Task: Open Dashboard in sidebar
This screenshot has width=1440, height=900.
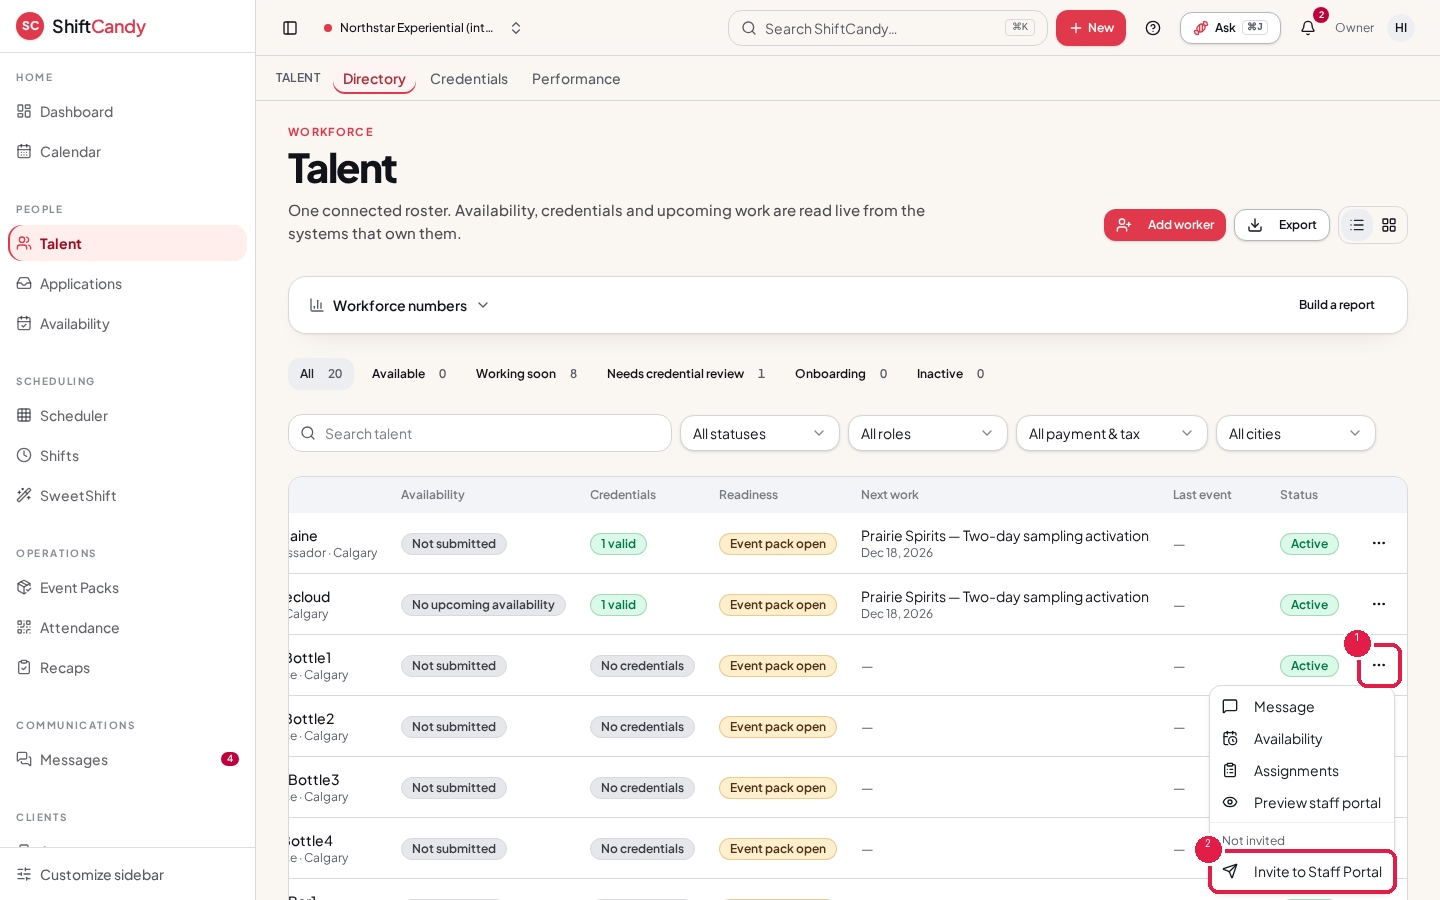Action: coord(127,112)
